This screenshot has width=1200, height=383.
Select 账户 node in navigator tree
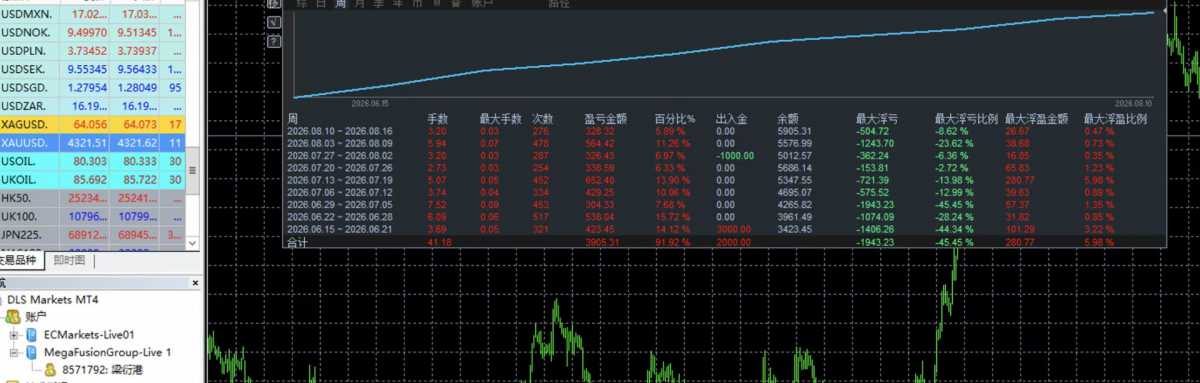point(35,316)
